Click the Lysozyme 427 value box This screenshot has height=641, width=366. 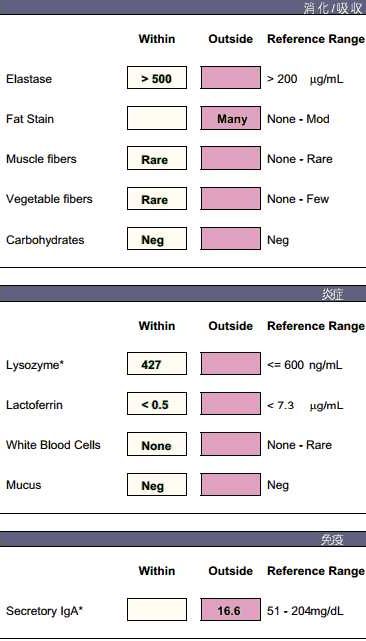tap(157, 363)
